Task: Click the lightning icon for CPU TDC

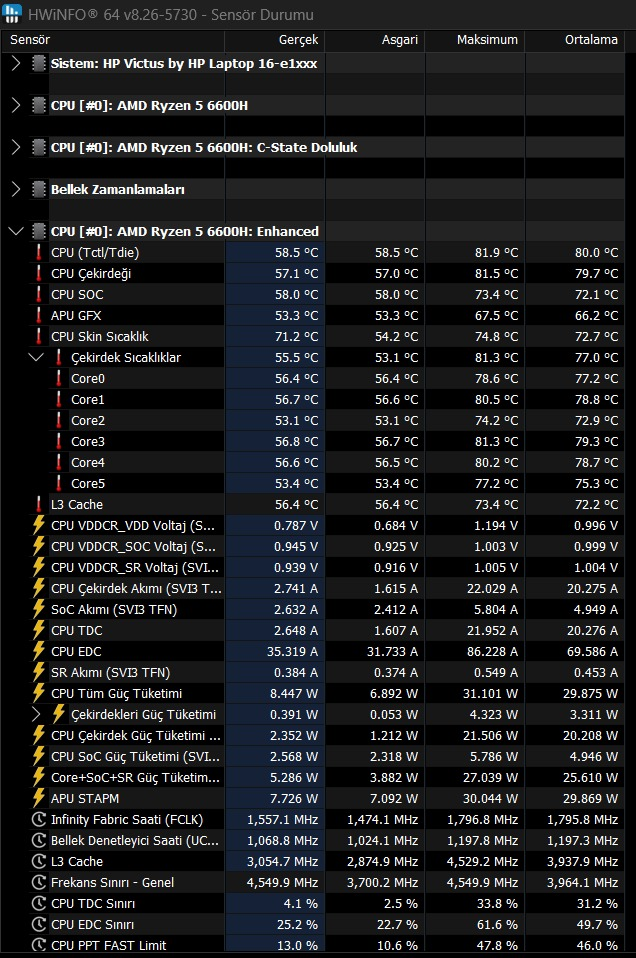Action: point(38,631)
